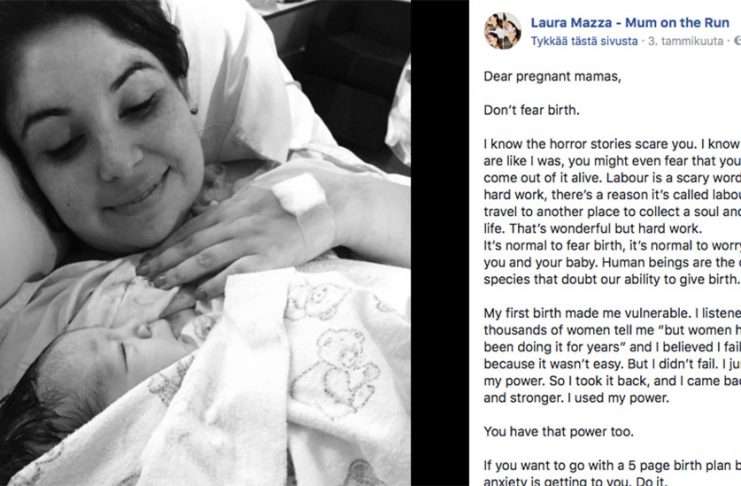Click the You have that power too line
Viewport: 741px width, 486px height.
click(x=559, y=432)
